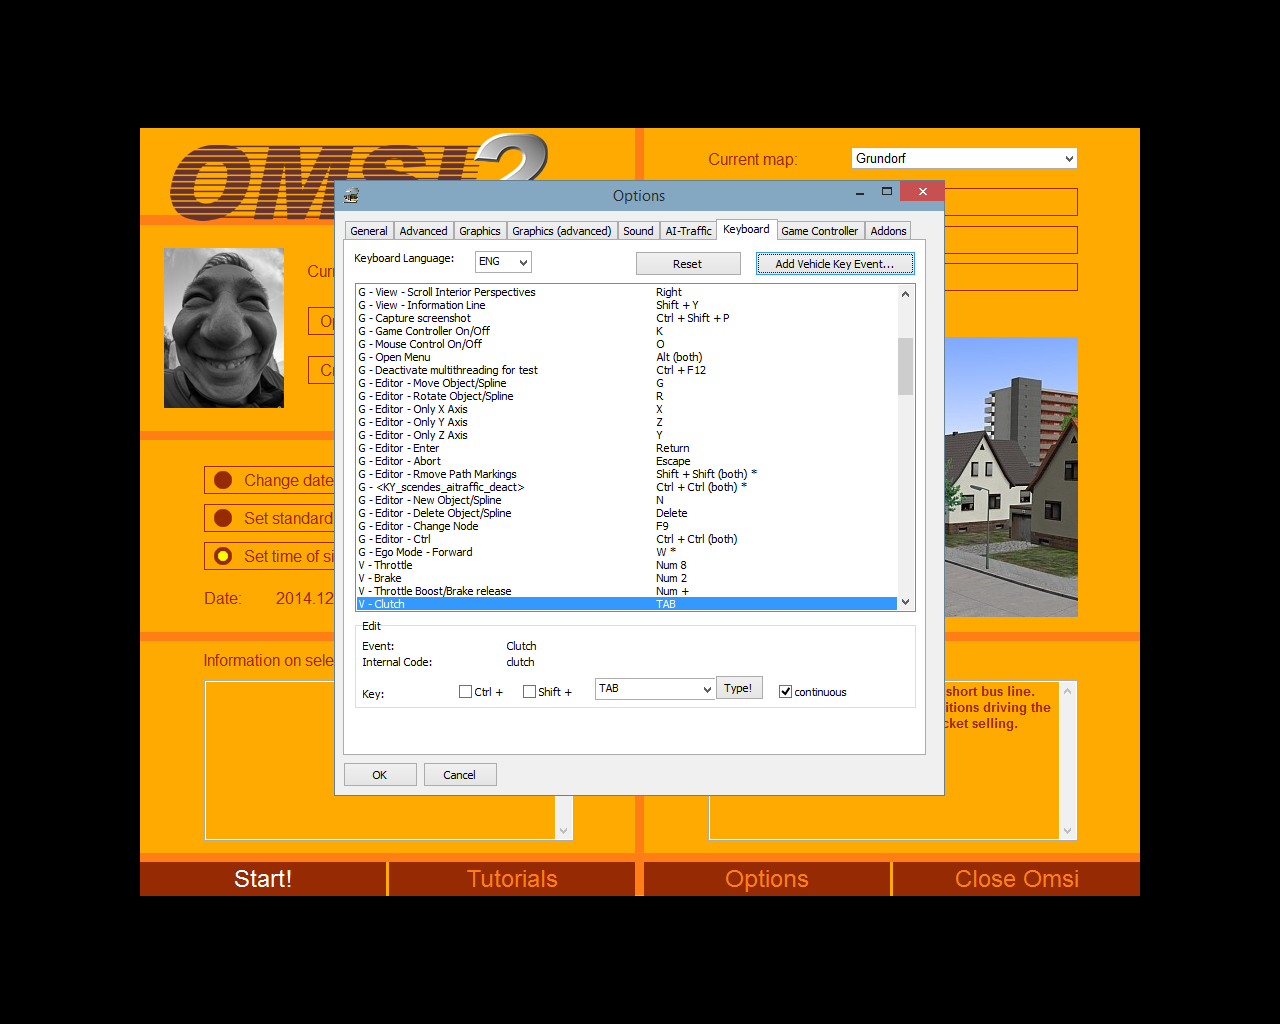The image size is (1280, 1024).
Task: Click the driver profile photo
Action: click(x=224, y=328)
